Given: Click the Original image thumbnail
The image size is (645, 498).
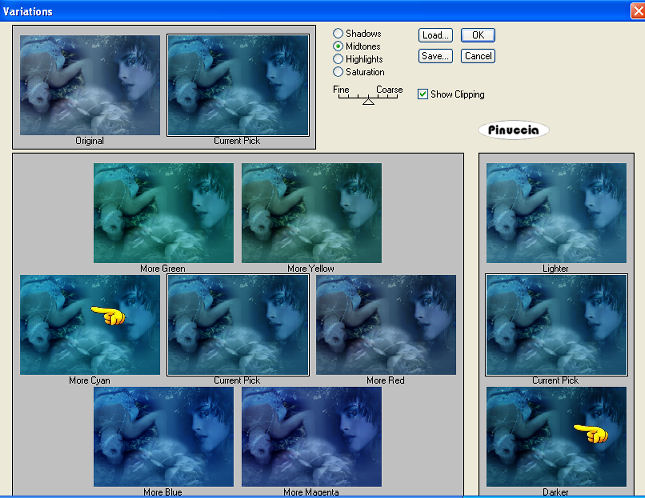Looking at the screenshot, I should click(90, 85).
